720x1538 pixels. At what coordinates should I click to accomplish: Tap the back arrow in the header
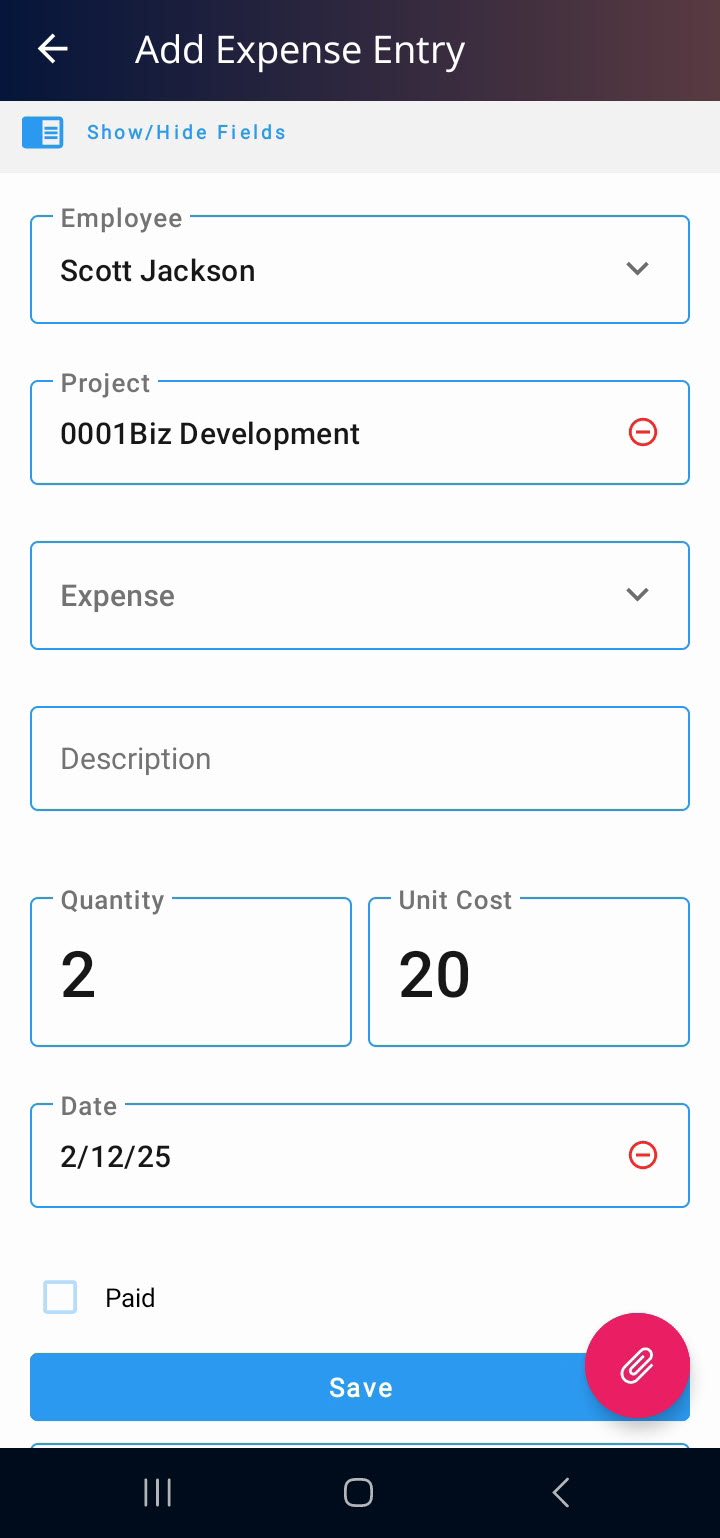coord(52,49)
